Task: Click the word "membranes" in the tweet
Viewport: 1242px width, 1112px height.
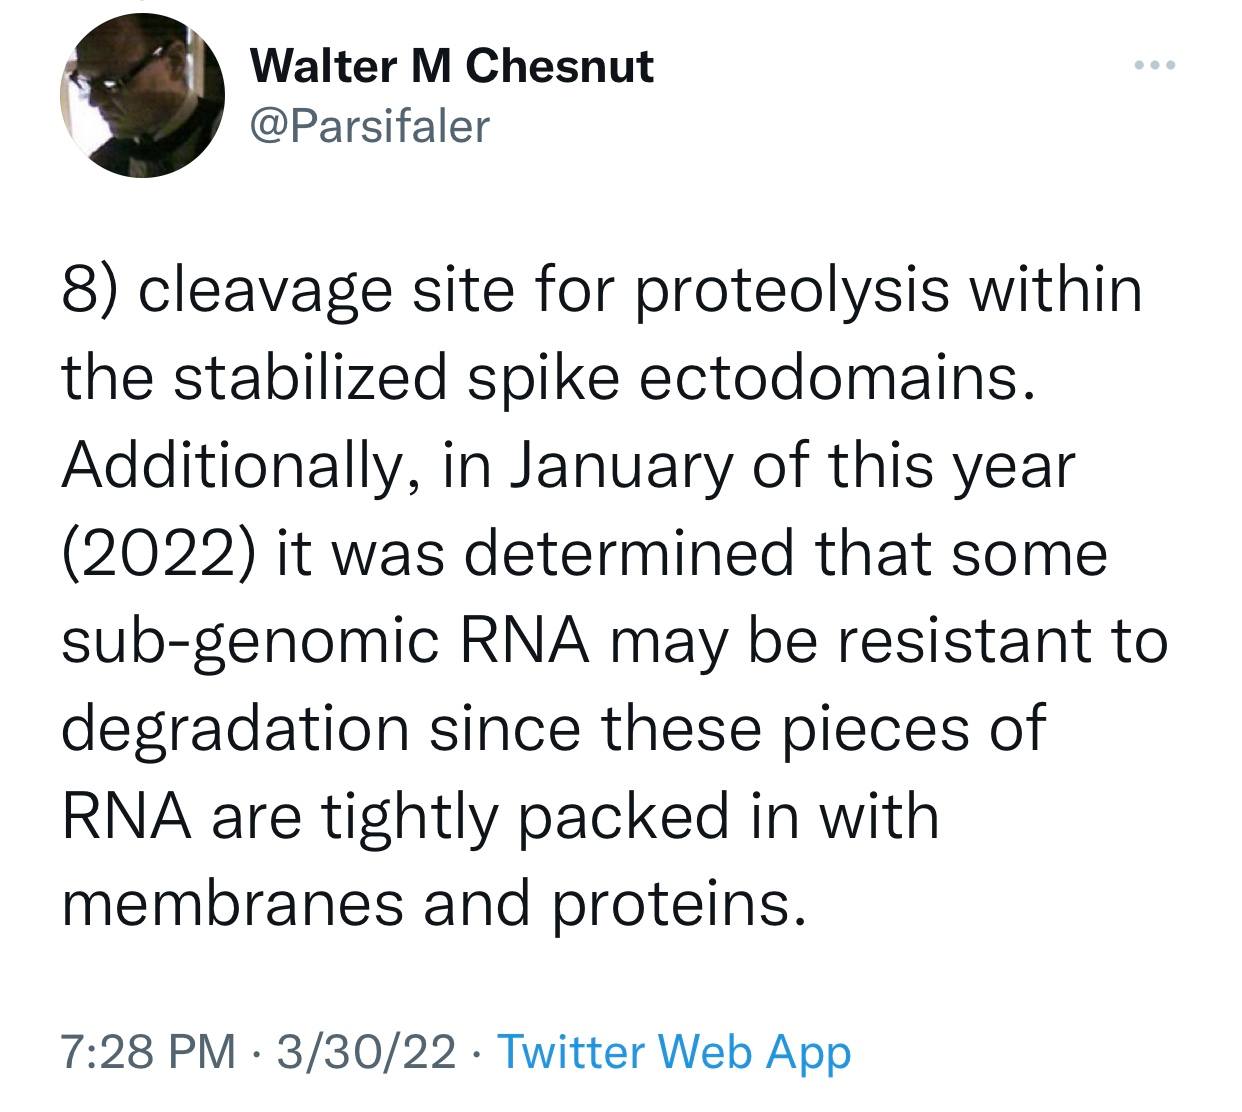Action: [233, 904]
